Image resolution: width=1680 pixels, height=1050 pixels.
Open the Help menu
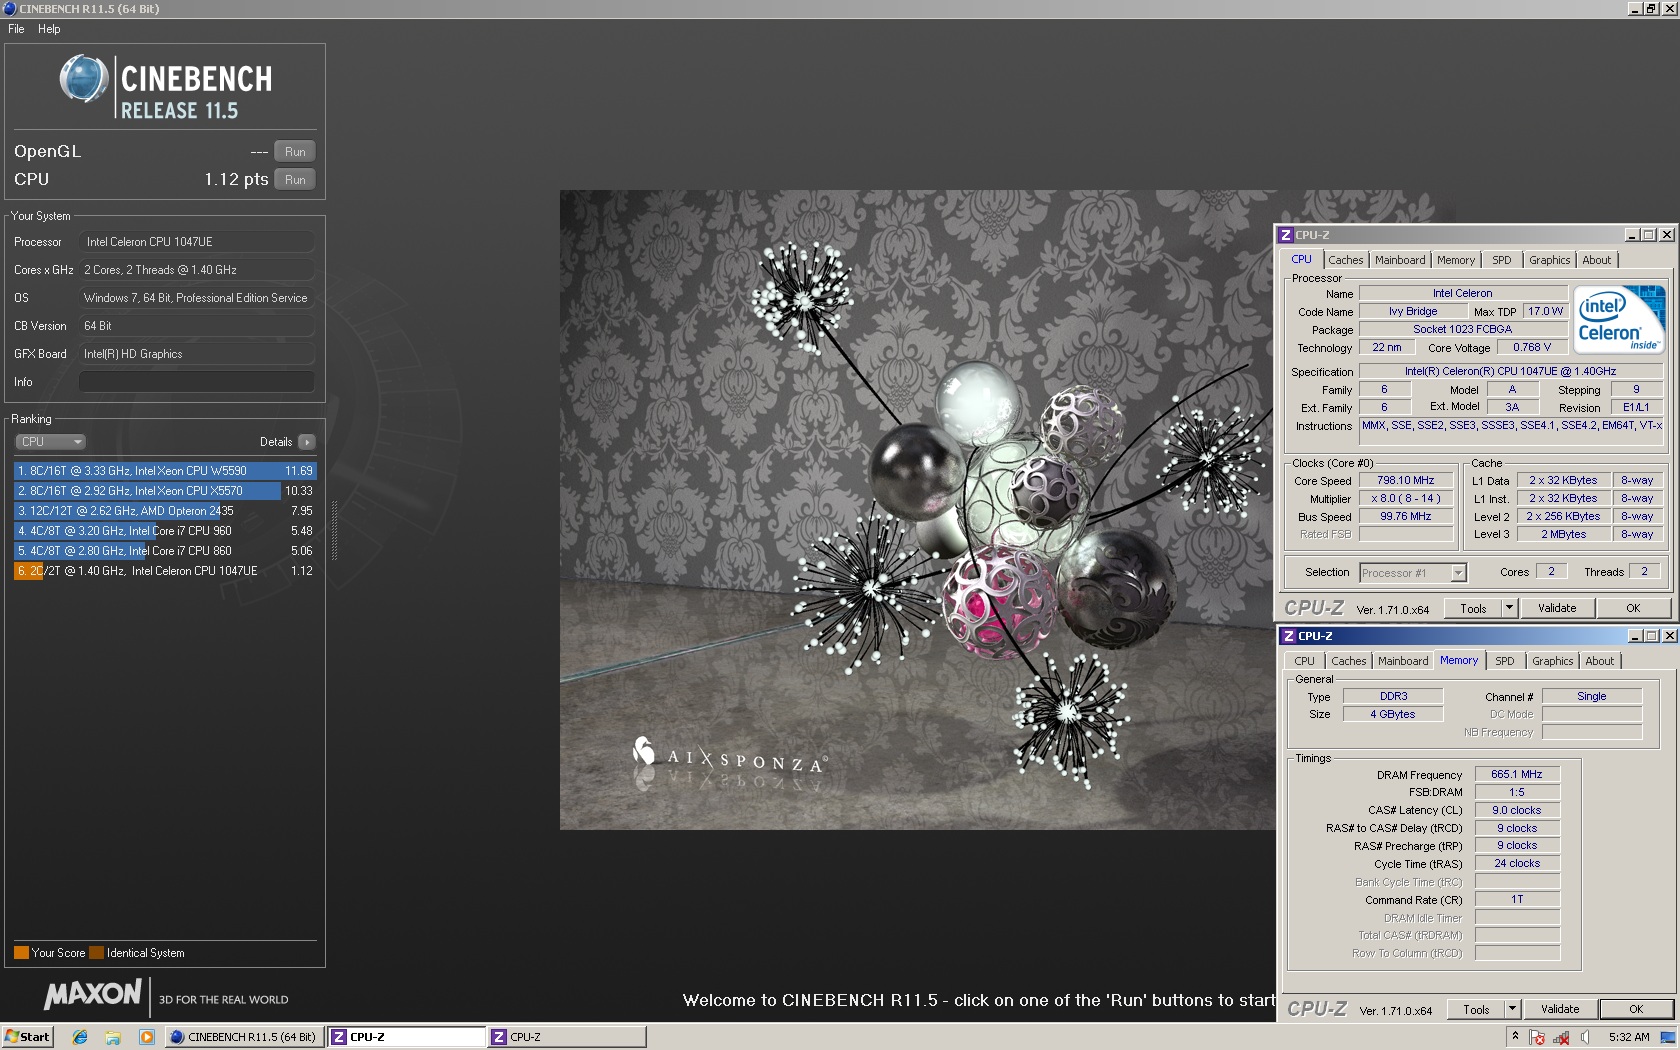point(49,29)
